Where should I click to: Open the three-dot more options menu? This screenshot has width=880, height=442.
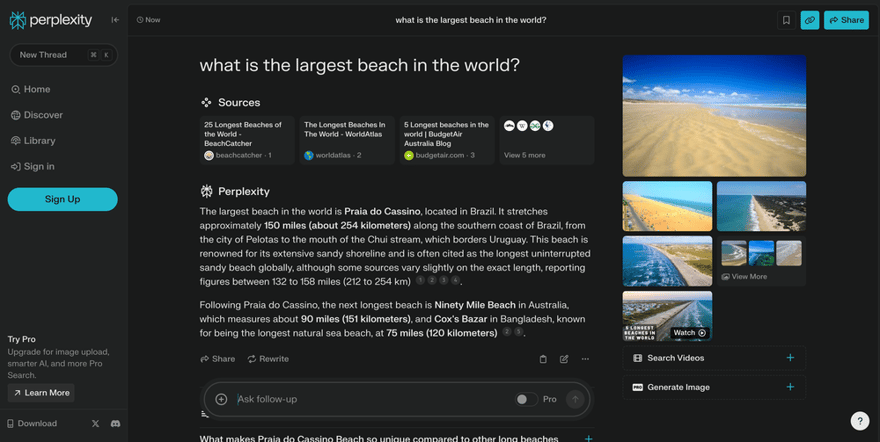tap(585, 359)
